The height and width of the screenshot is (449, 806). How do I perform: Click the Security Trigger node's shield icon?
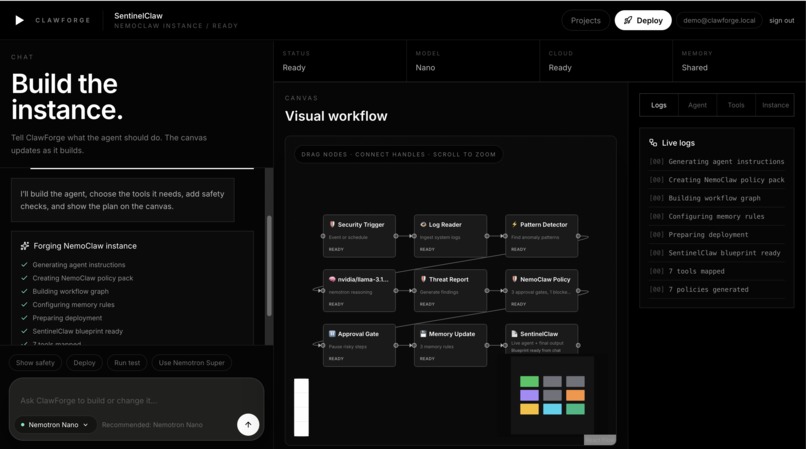(332, 224)
